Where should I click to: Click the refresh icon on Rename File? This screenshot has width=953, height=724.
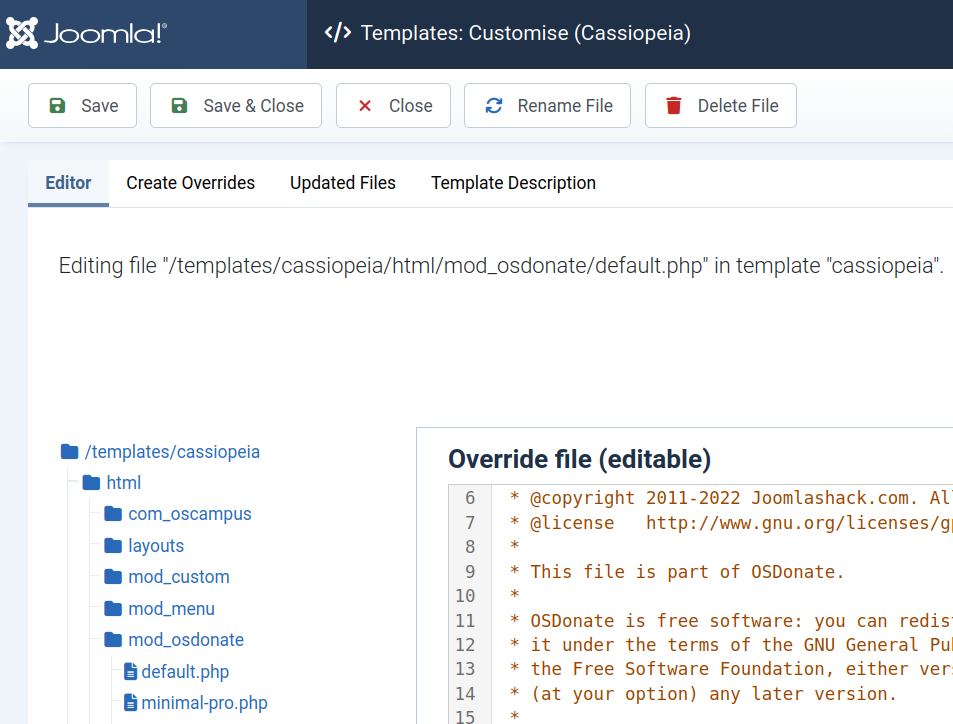(493, 105)
